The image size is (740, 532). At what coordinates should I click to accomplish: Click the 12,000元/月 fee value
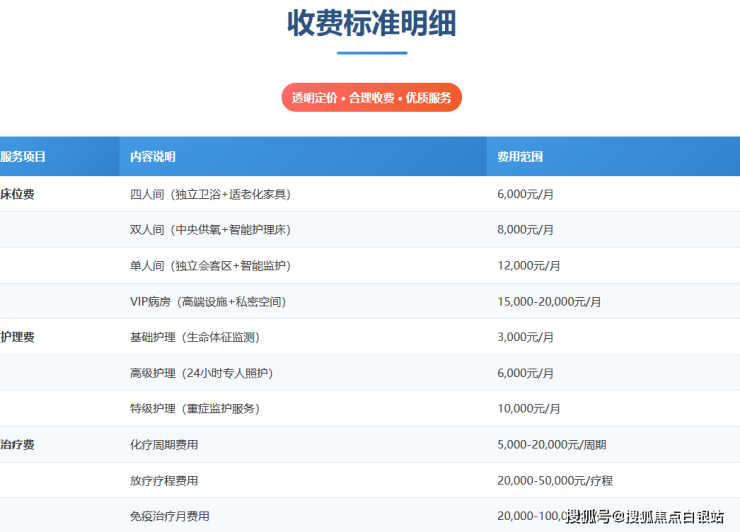coord(530,266)
